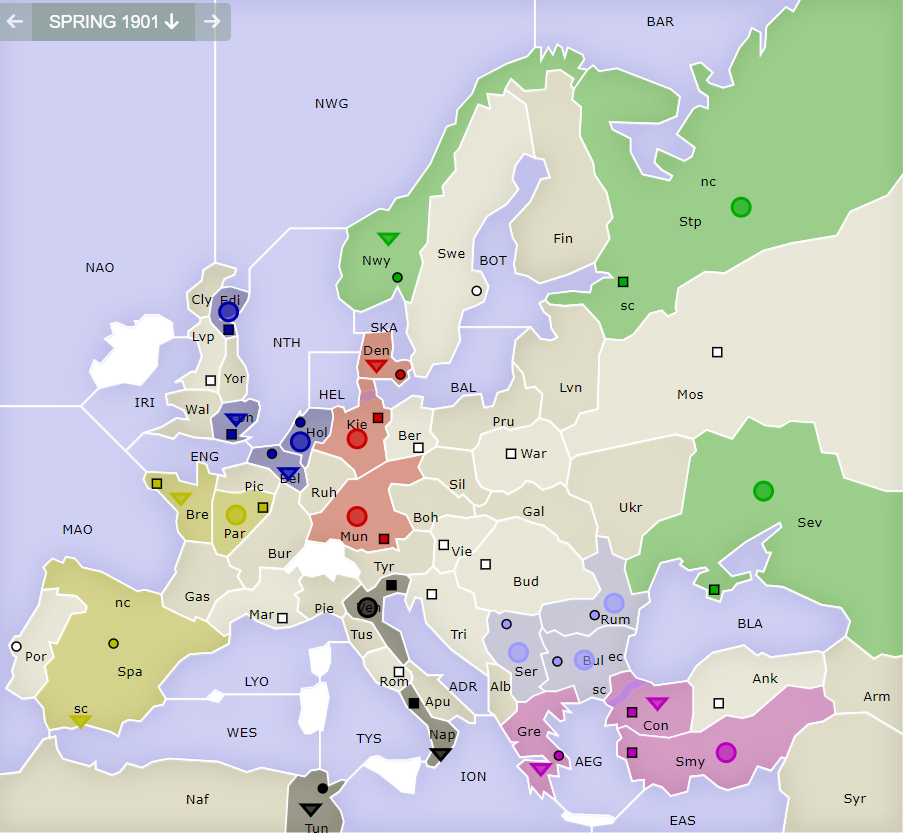The height and width of the screenshot is (834, 903).
Task: Select the magenta army in Smyrna
Action: pos(726,752)
